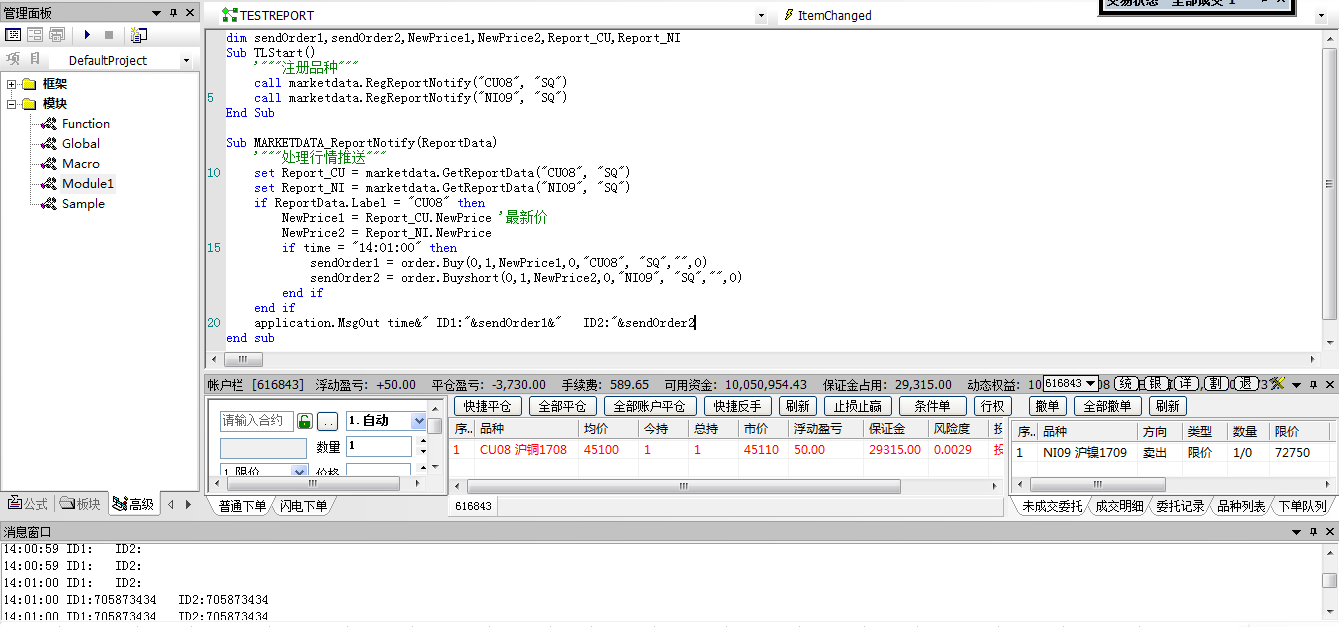
Task: Open the DefaultProject dropdown
Action: tap(186, 61)
